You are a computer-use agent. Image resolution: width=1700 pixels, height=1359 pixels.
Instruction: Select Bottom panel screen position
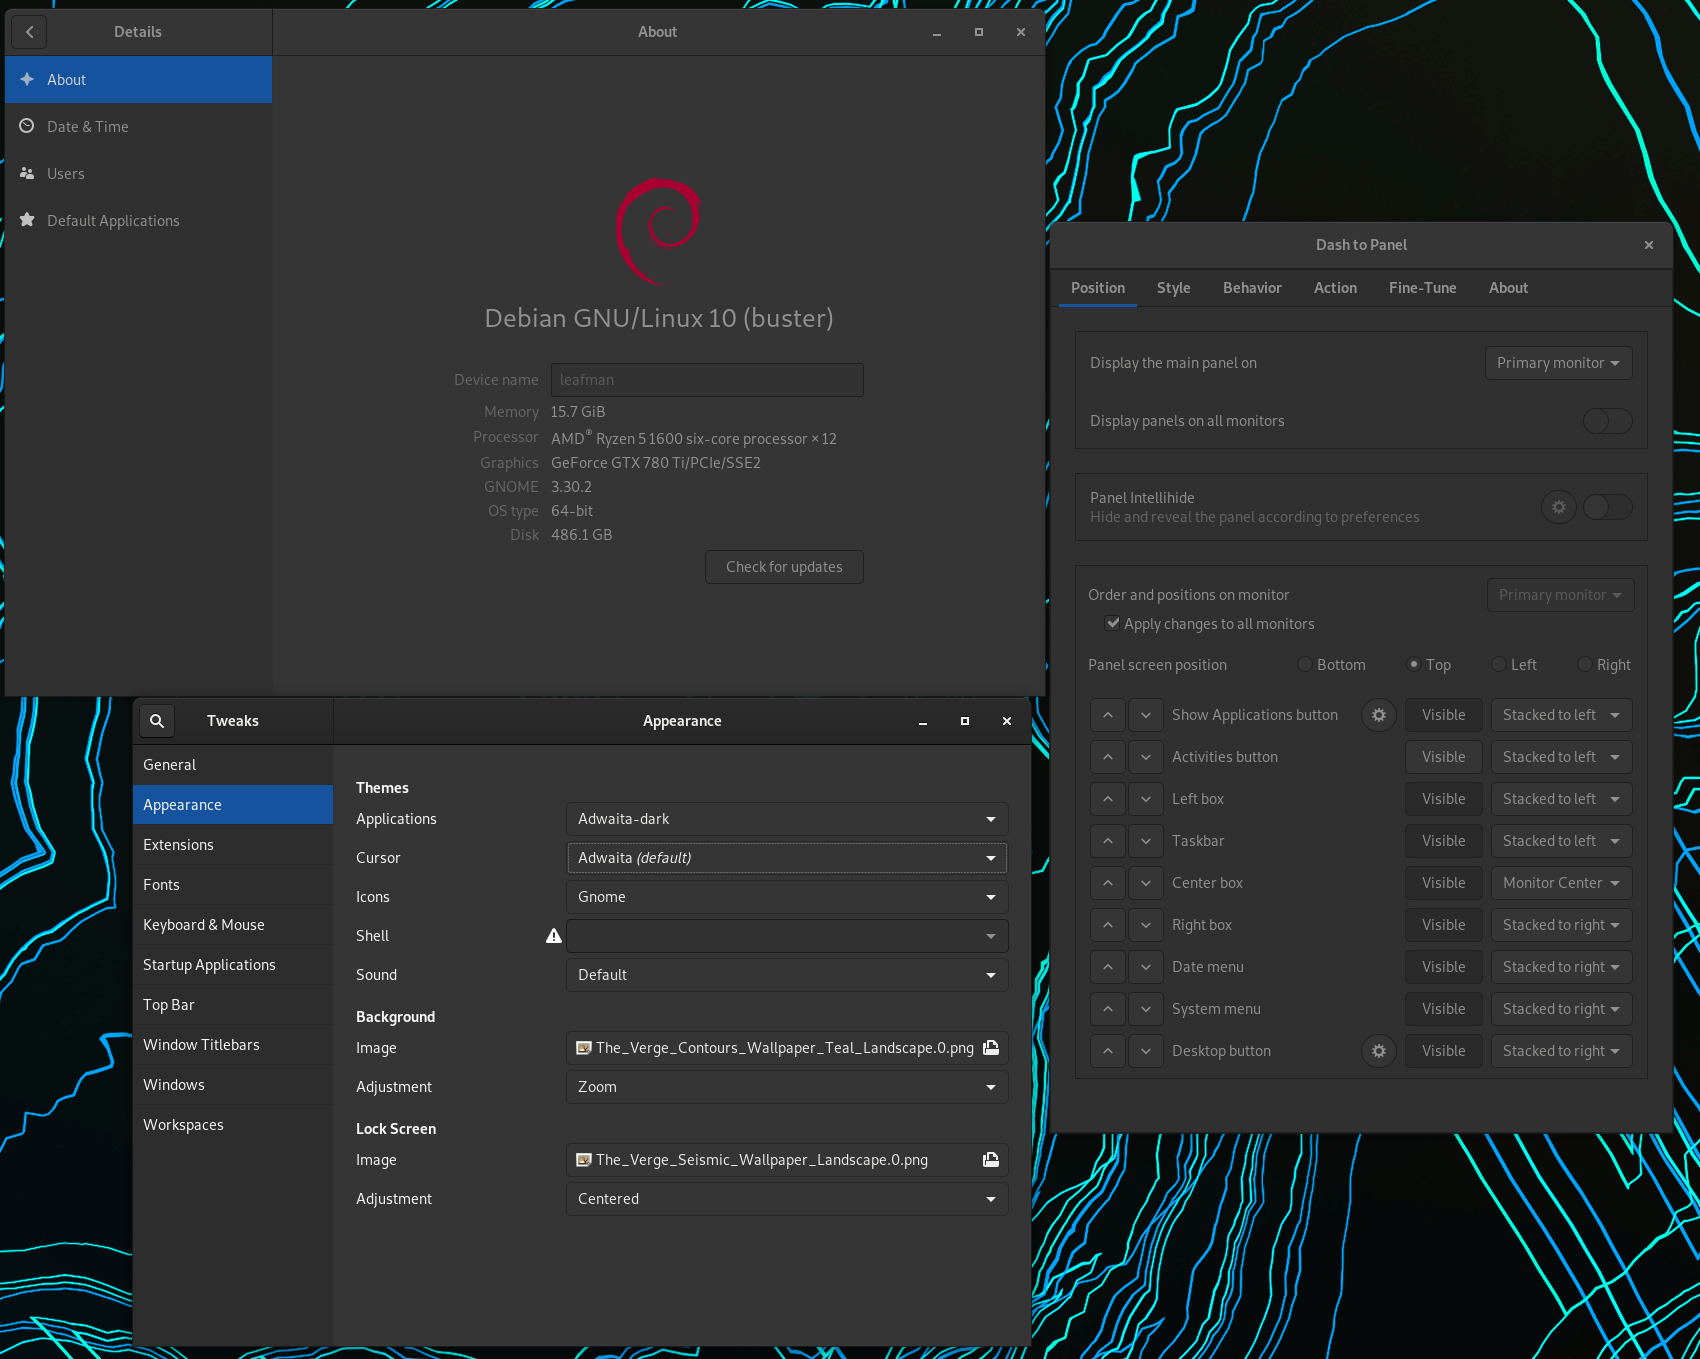click(x=1332, y=665)
